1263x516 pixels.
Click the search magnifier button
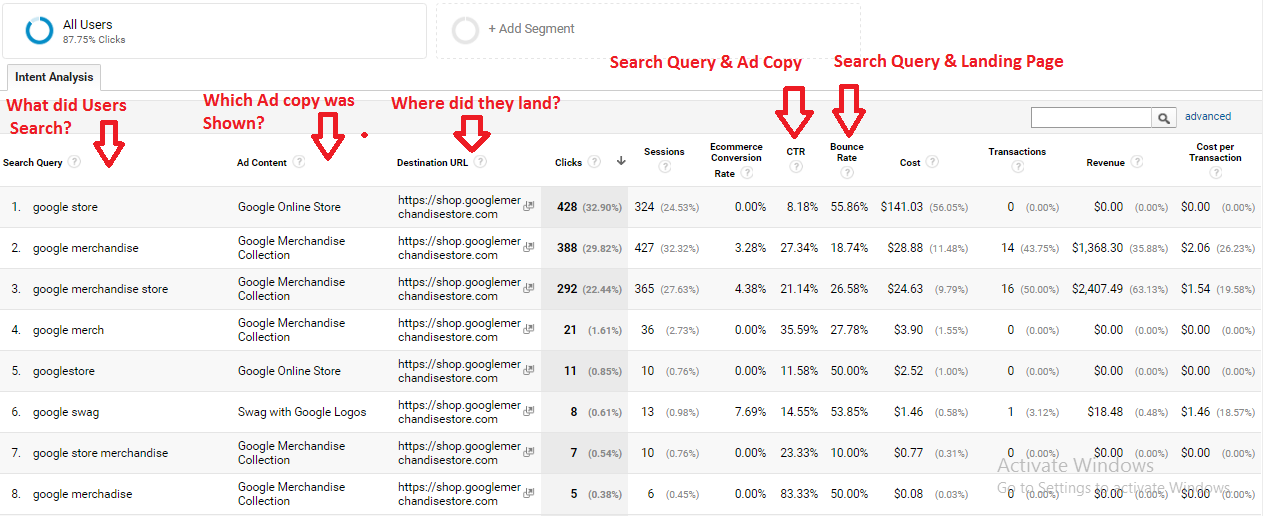[1164, 118]
